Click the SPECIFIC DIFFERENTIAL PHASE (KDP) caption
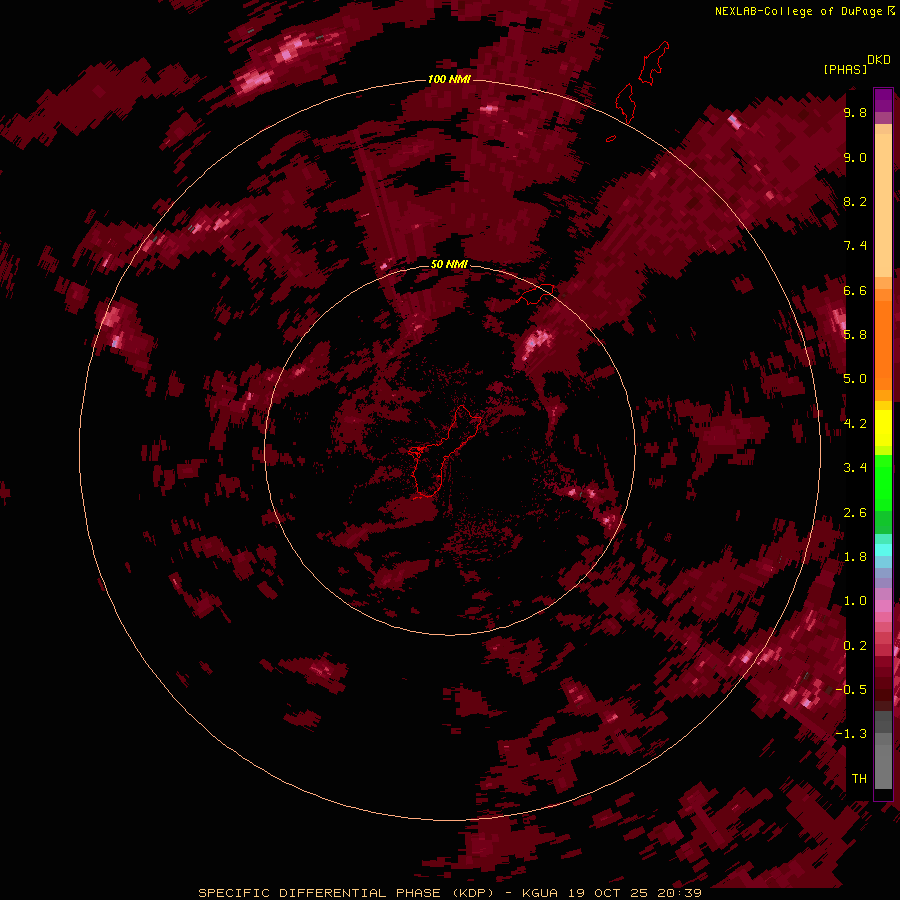900x900 pixels. [346, 893]
